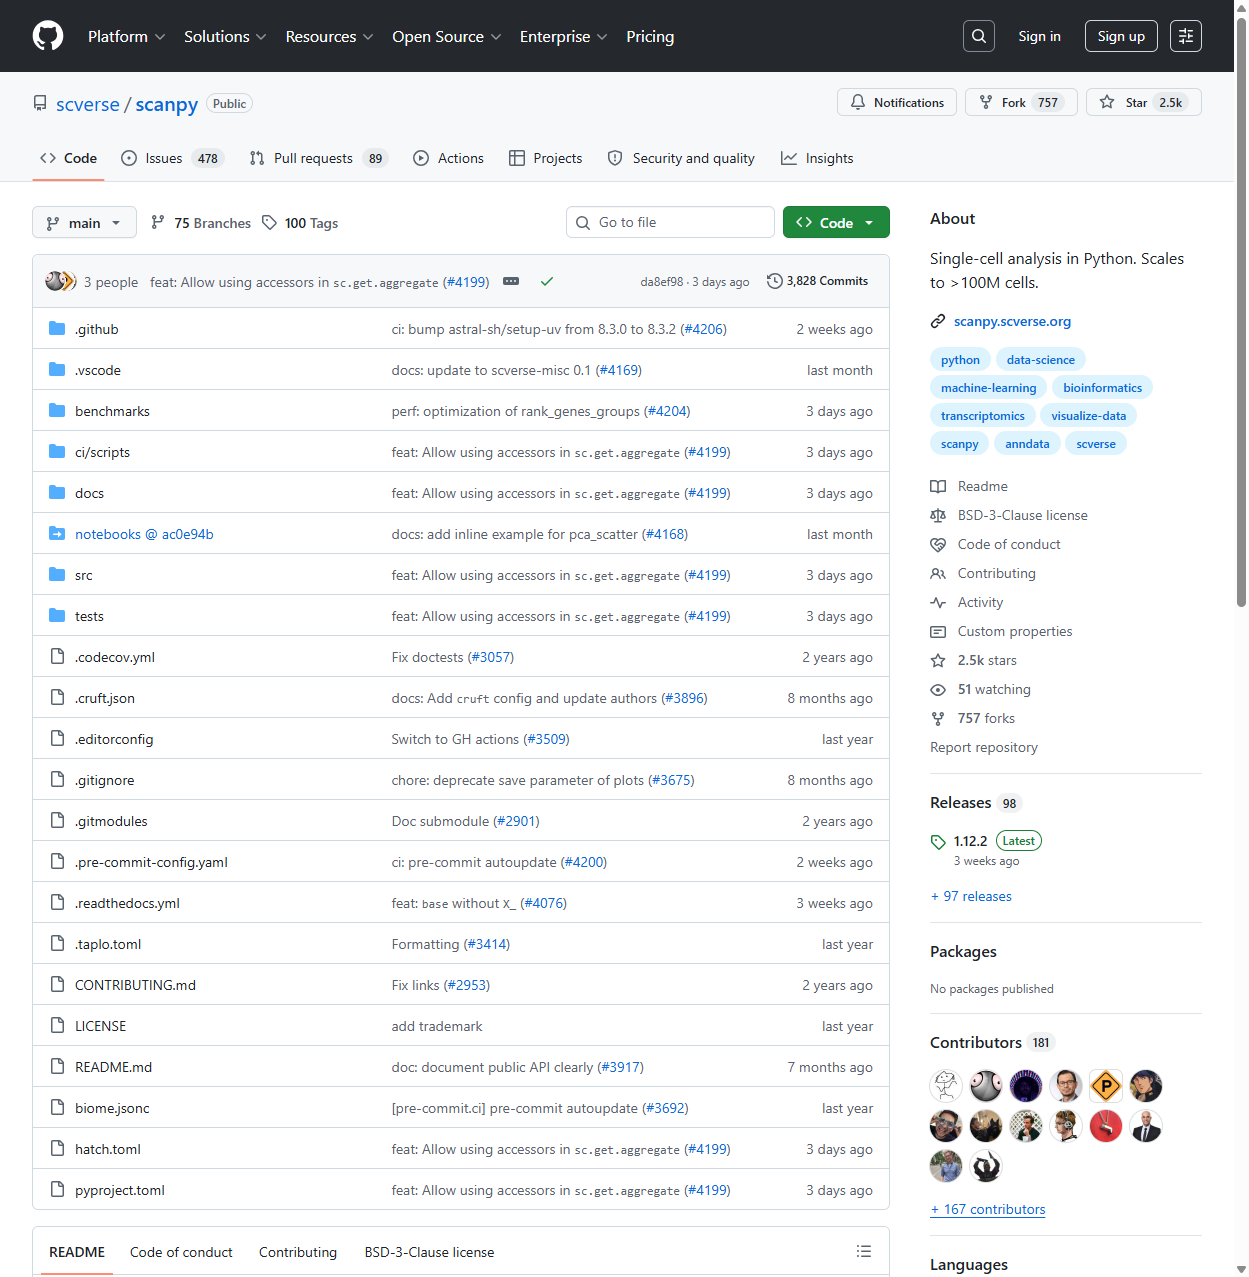Expand the Solutions menu

coord(225,36)
